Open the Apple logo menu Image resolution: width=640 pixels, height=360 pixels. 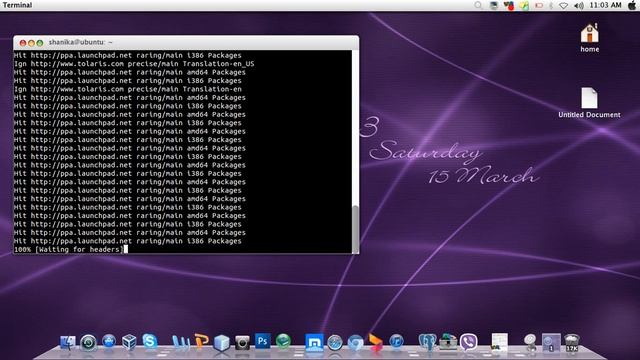pos(632,5)
